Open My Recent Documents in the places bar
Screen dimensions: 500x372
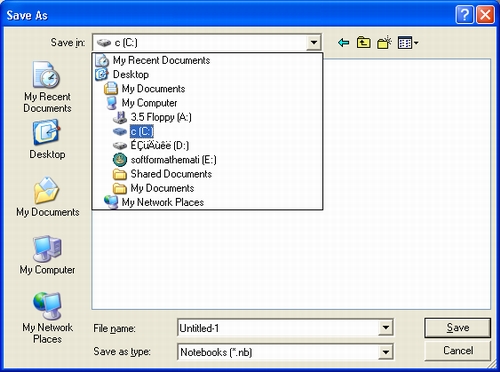(x=47, y=87)
